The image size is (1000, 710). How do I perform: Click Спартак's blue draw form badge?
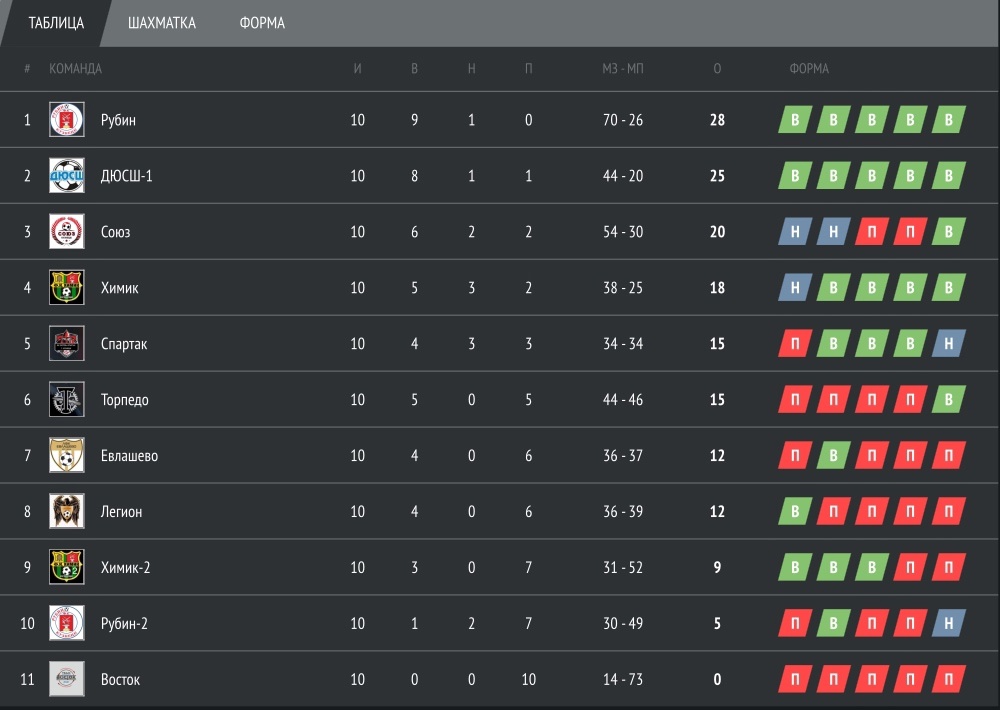(x=948, y=343)
